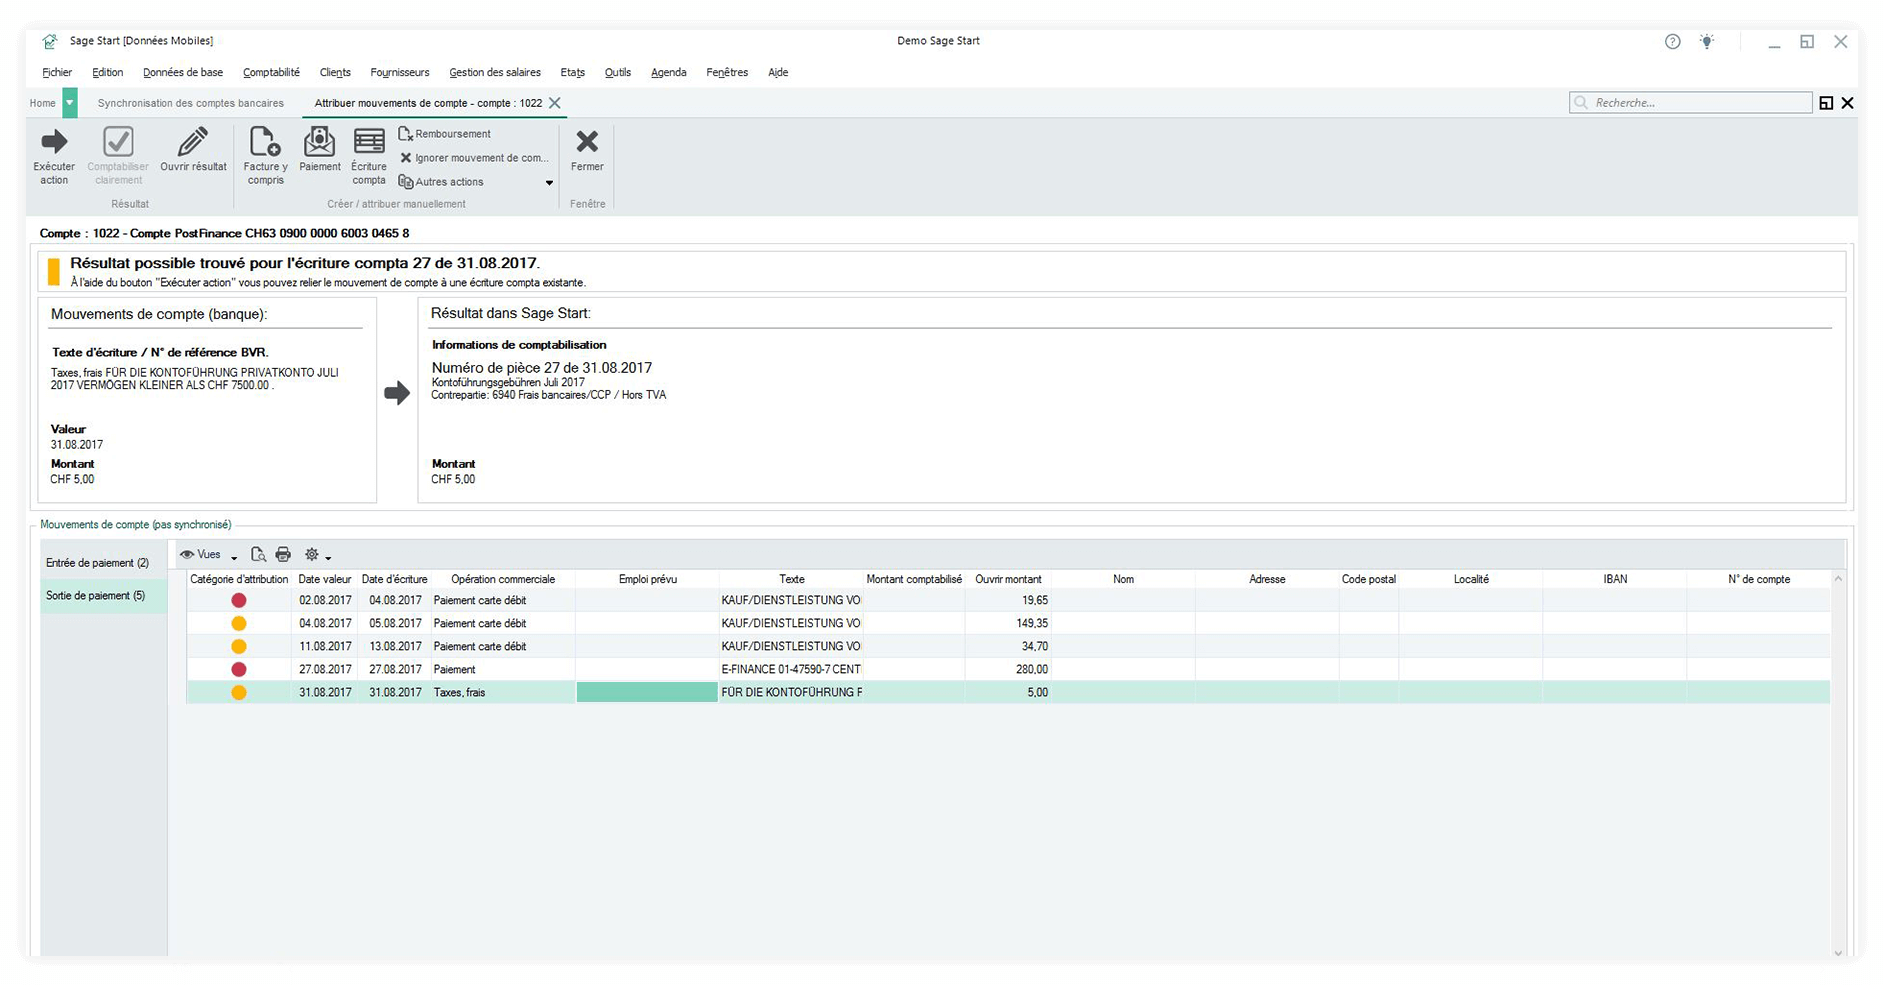Click the N° de compte column header
The height and width of the screenshot is (985, 1884).
point(1759,579)
